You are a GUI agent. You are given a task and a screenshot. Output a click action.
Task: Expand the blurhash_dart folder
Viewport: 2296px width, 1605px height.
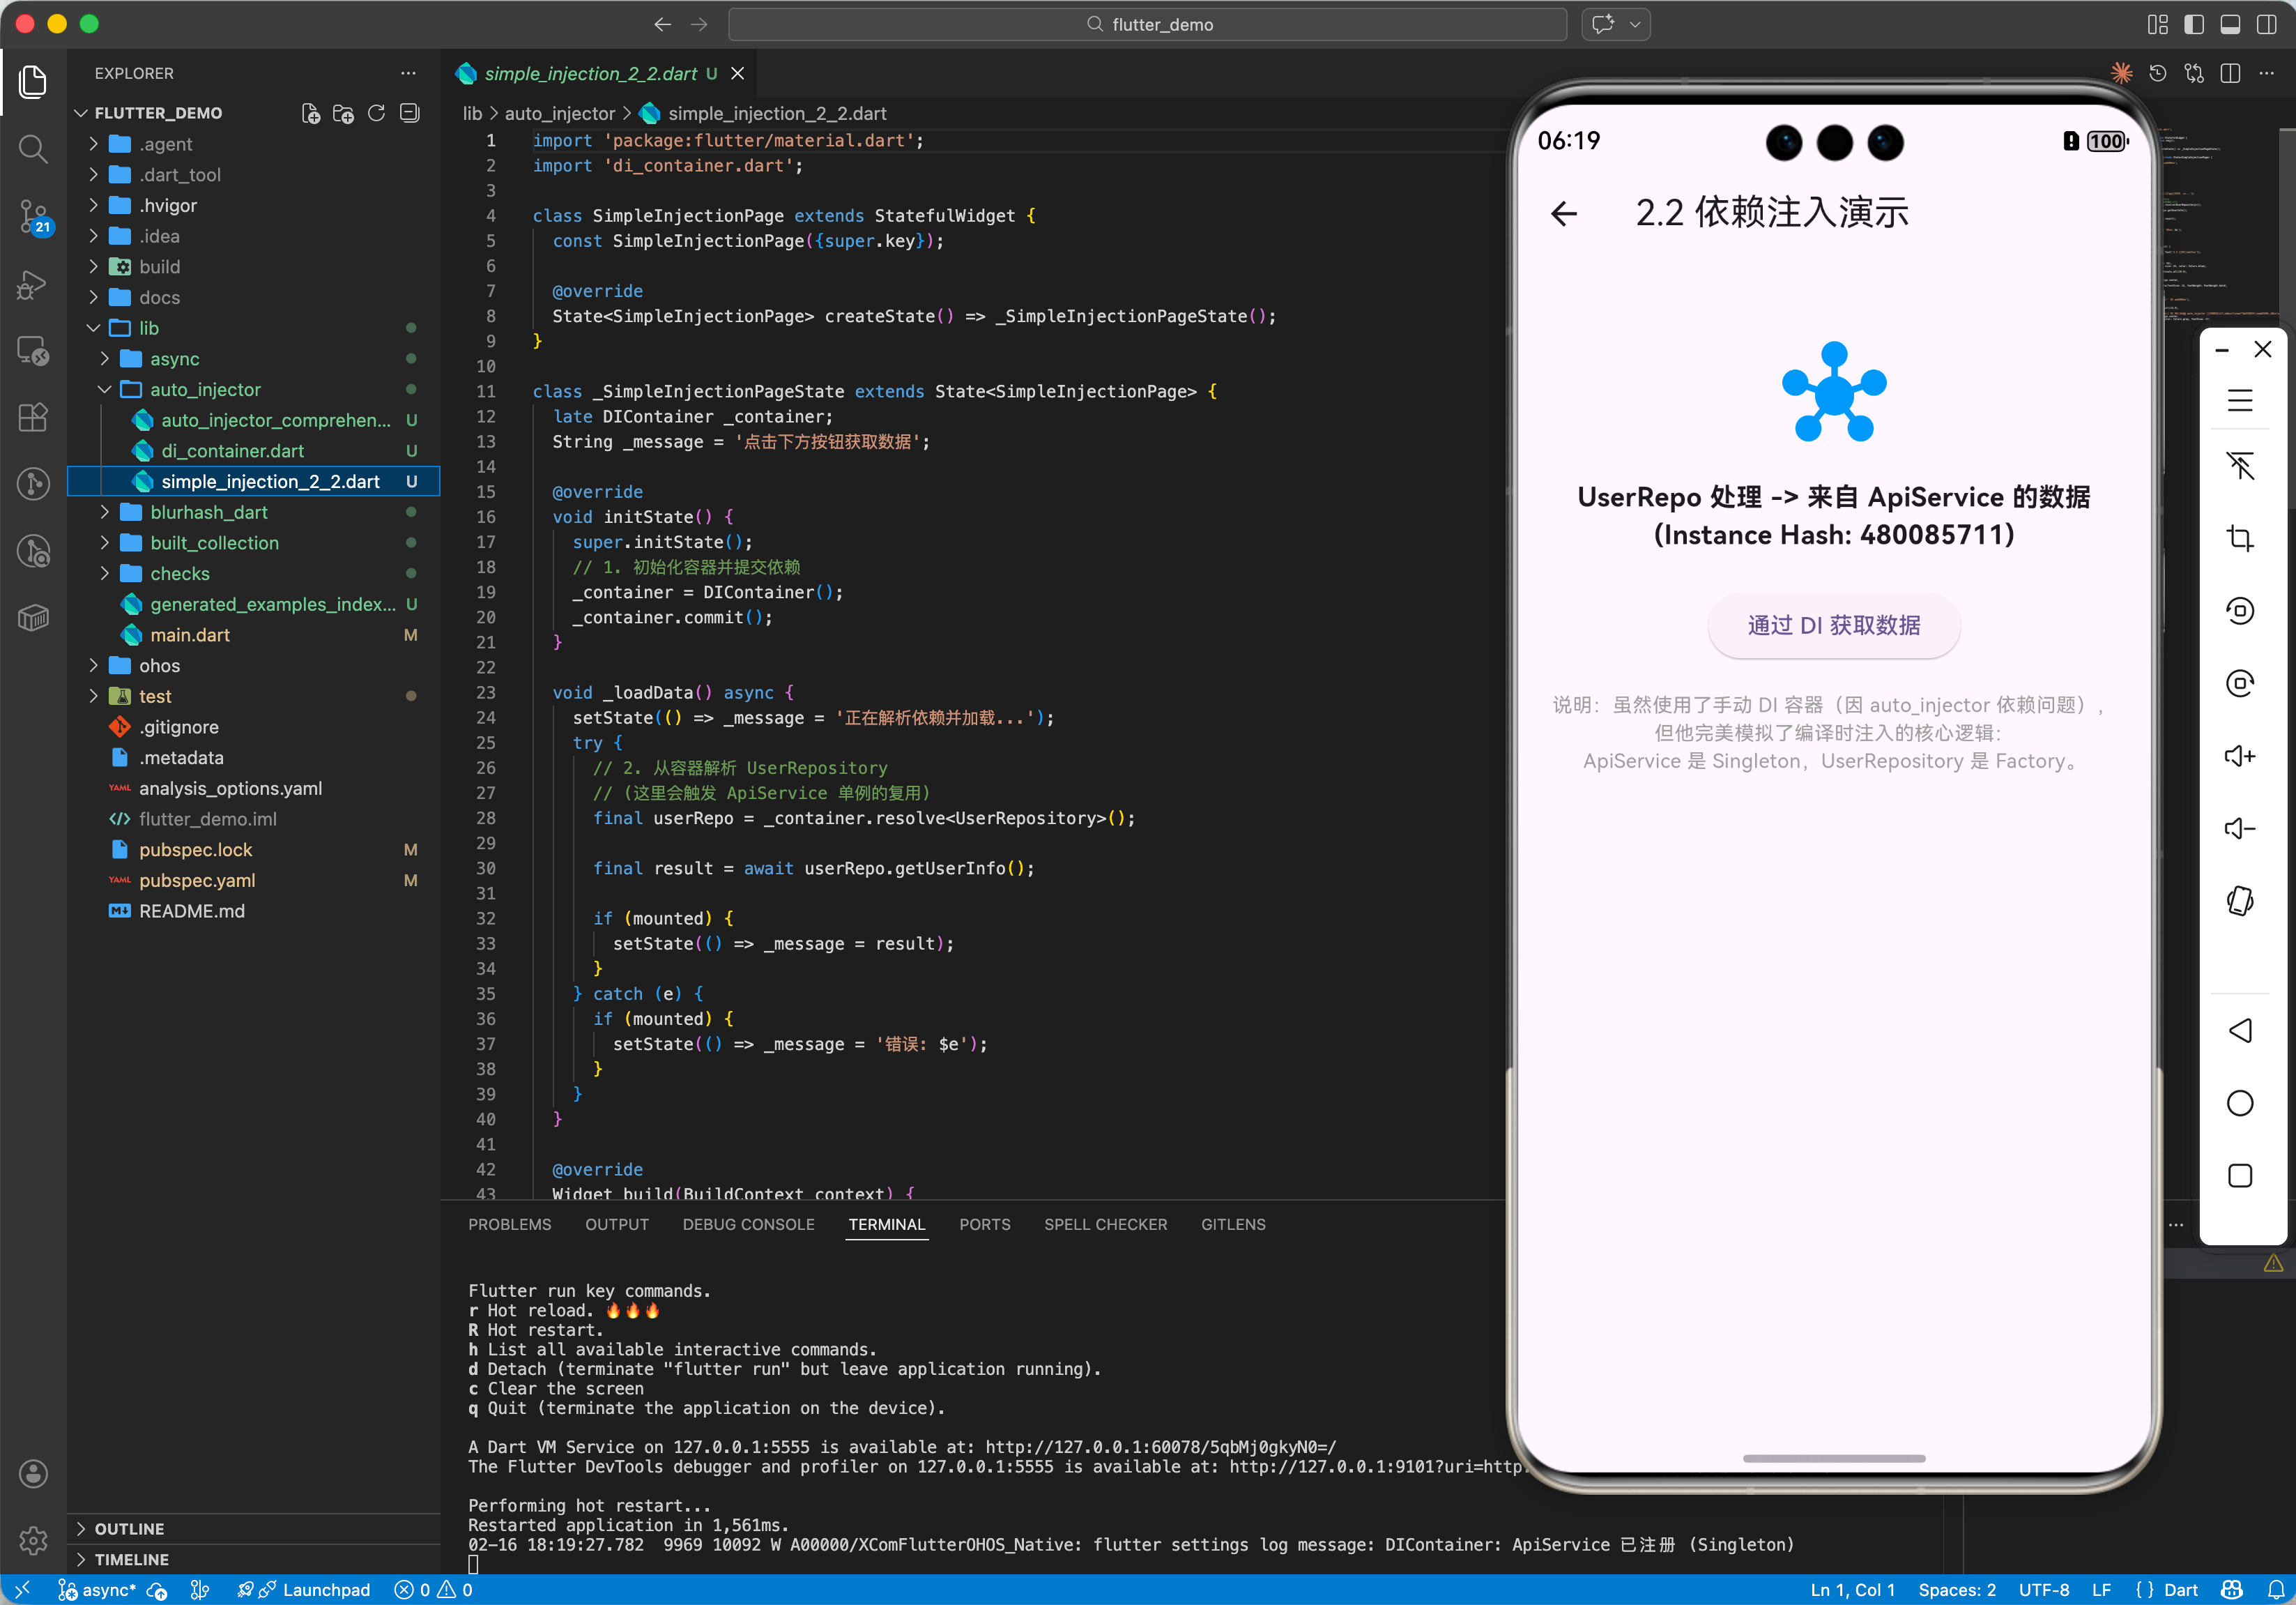point(208,512)
